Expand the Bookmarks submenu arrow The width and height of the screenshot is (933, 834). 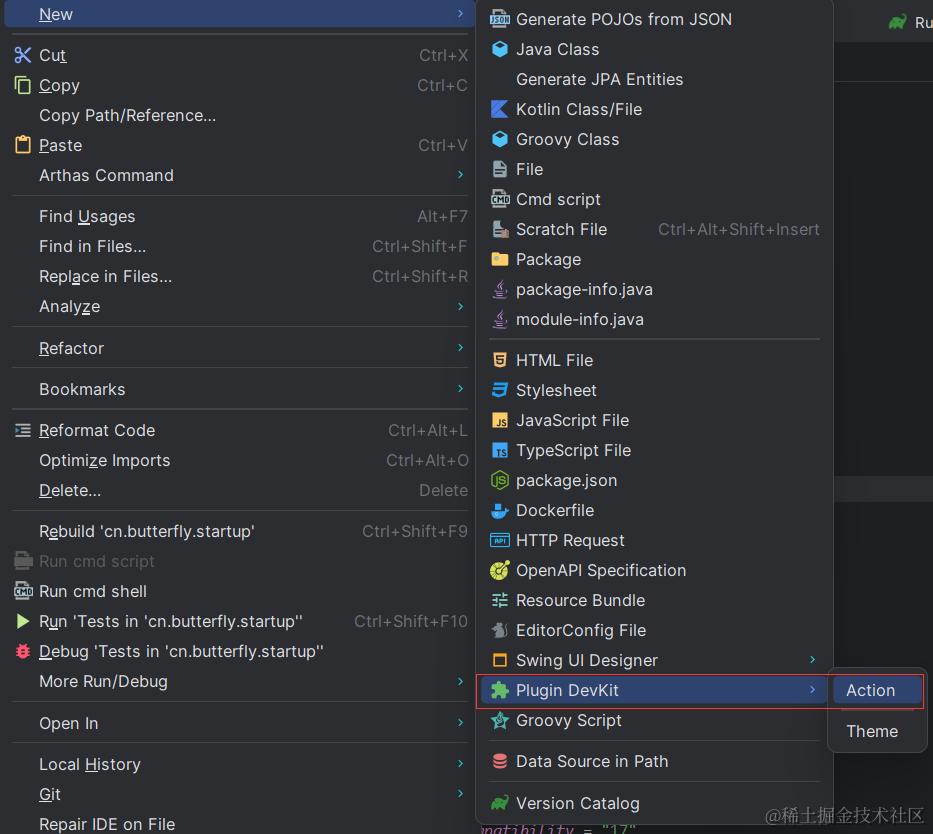[461, 388]
